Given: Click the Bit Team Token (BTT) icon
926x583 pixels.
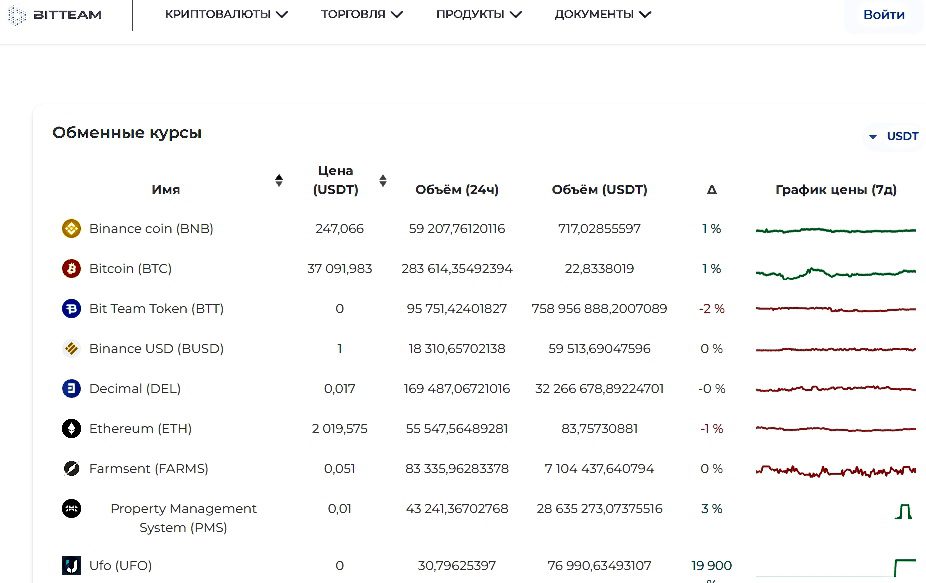Looking at the screenshot, I should coord(71,308).
